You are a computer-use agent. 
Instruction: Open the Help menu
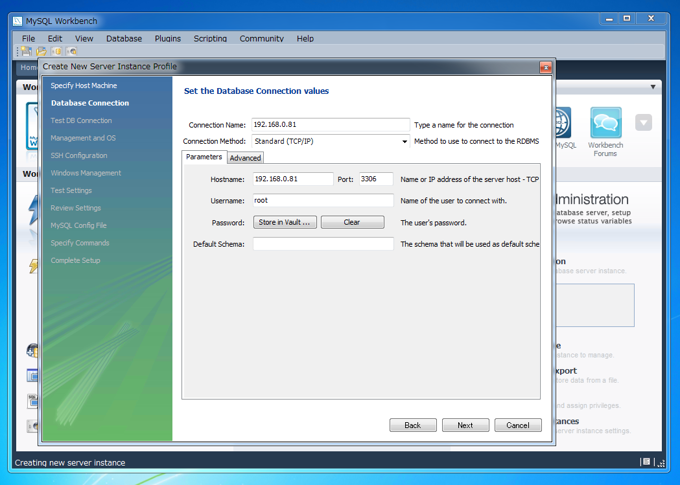click(x=305, y=39)
